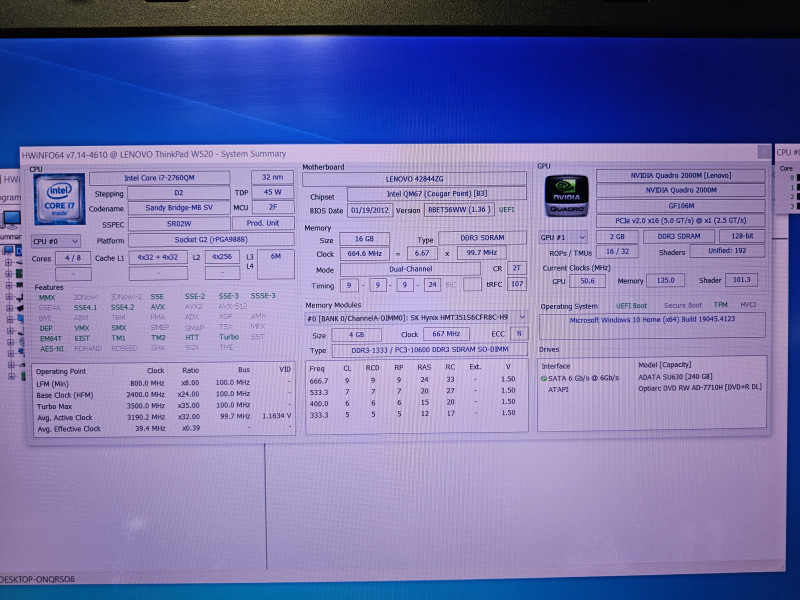Click the VMX feature label
Viewport: 800px width, 600px height.
pyautogui.click(x=82, y=328)
